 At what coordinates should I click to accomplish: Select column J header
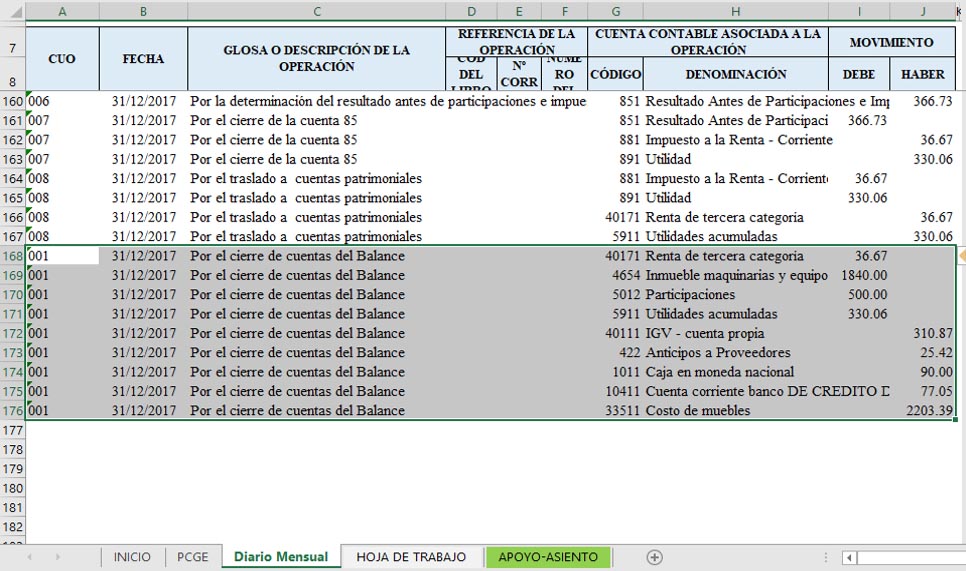pyautogui.click(x=922, y=11)
